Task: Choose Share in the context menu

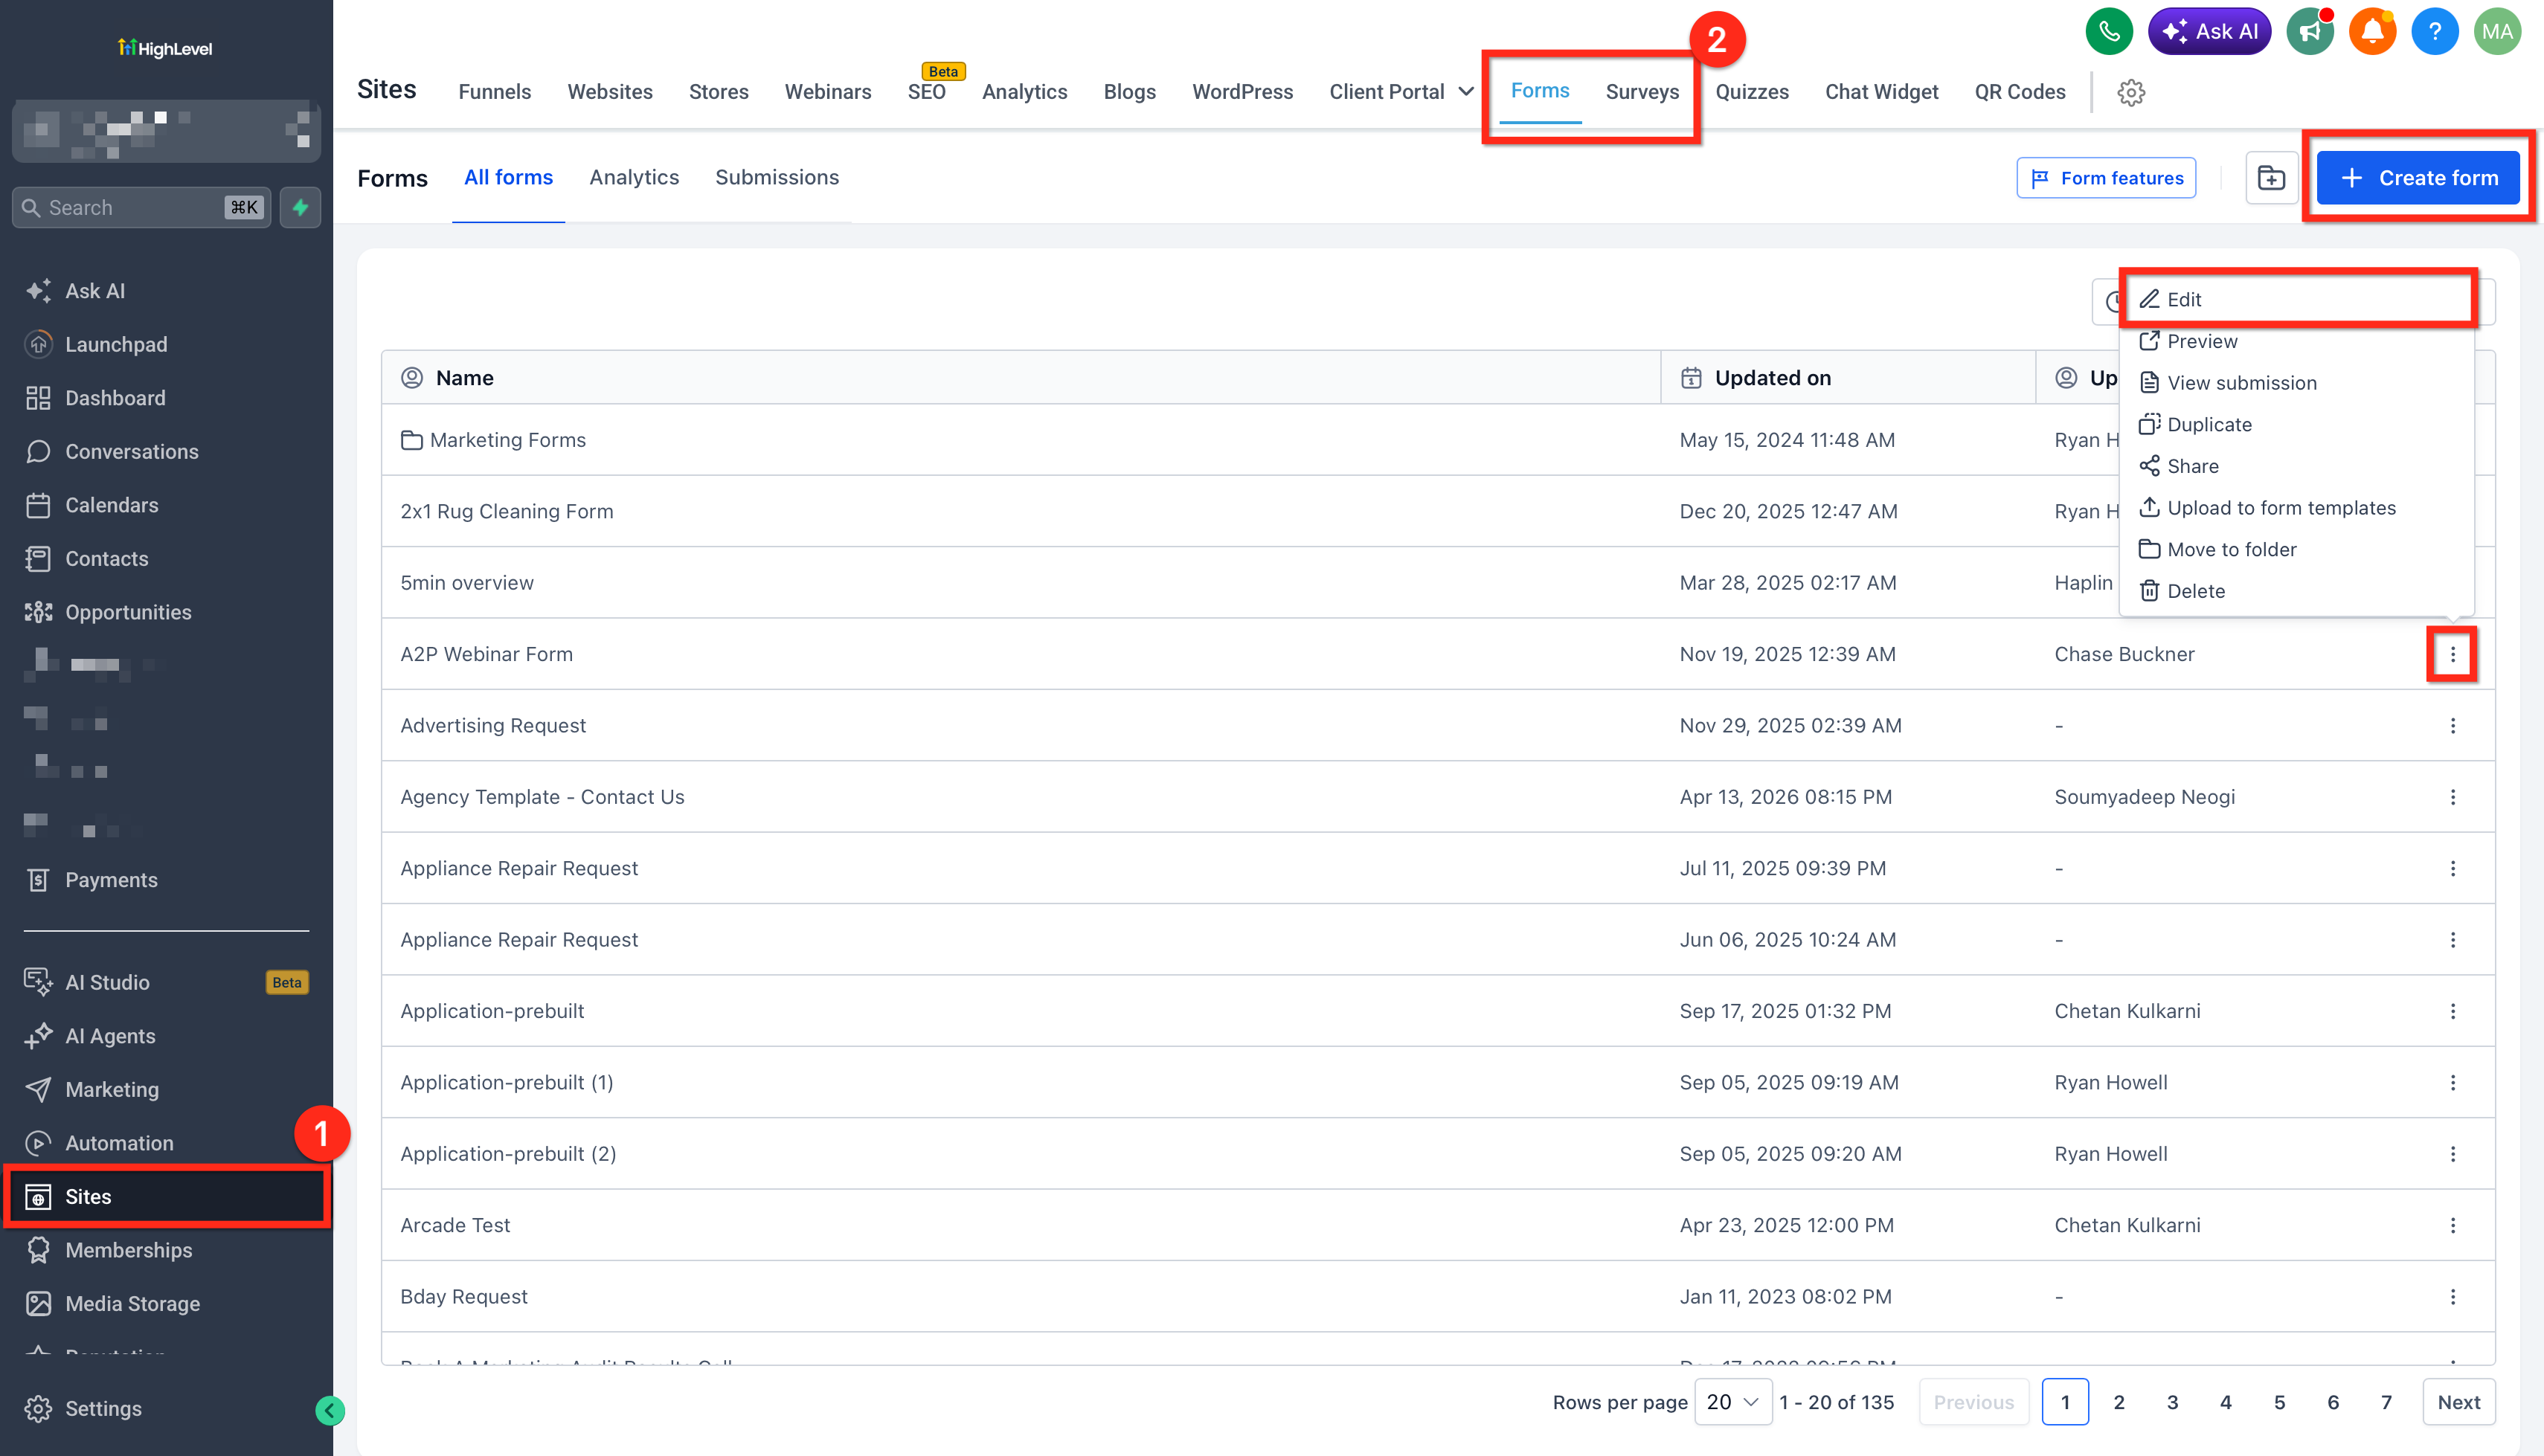Action: pyautogui.click(x=2297, y=466)
